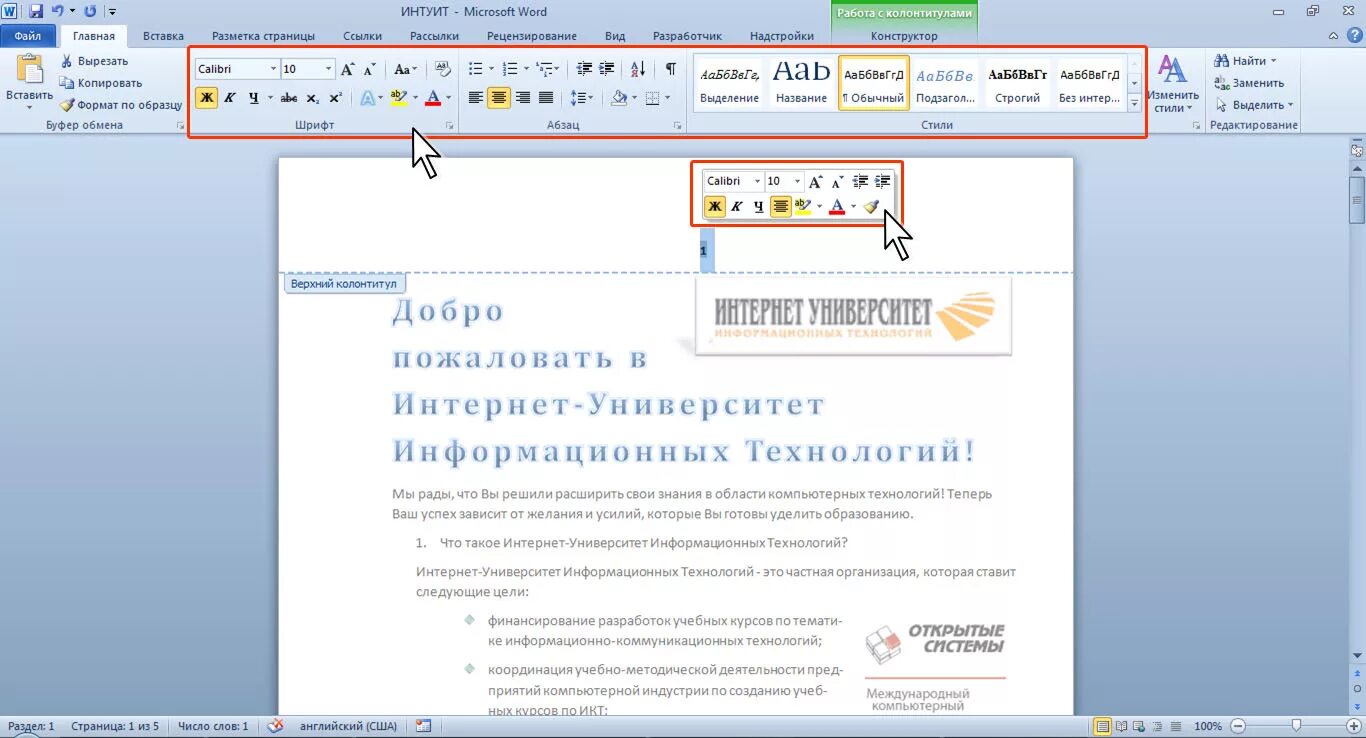Image resolution: width=1366 pixels, height=738 pixels.
Task: Open the Calibri font name dropdown in ribbon
Action: pyautogui.click(x=273, y=69)
